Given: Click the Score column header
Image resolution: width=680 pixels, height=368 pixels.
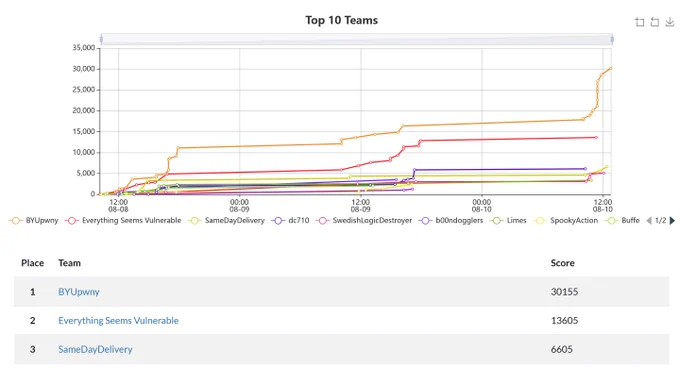Looking at the screenshot, I should point(562,263).
